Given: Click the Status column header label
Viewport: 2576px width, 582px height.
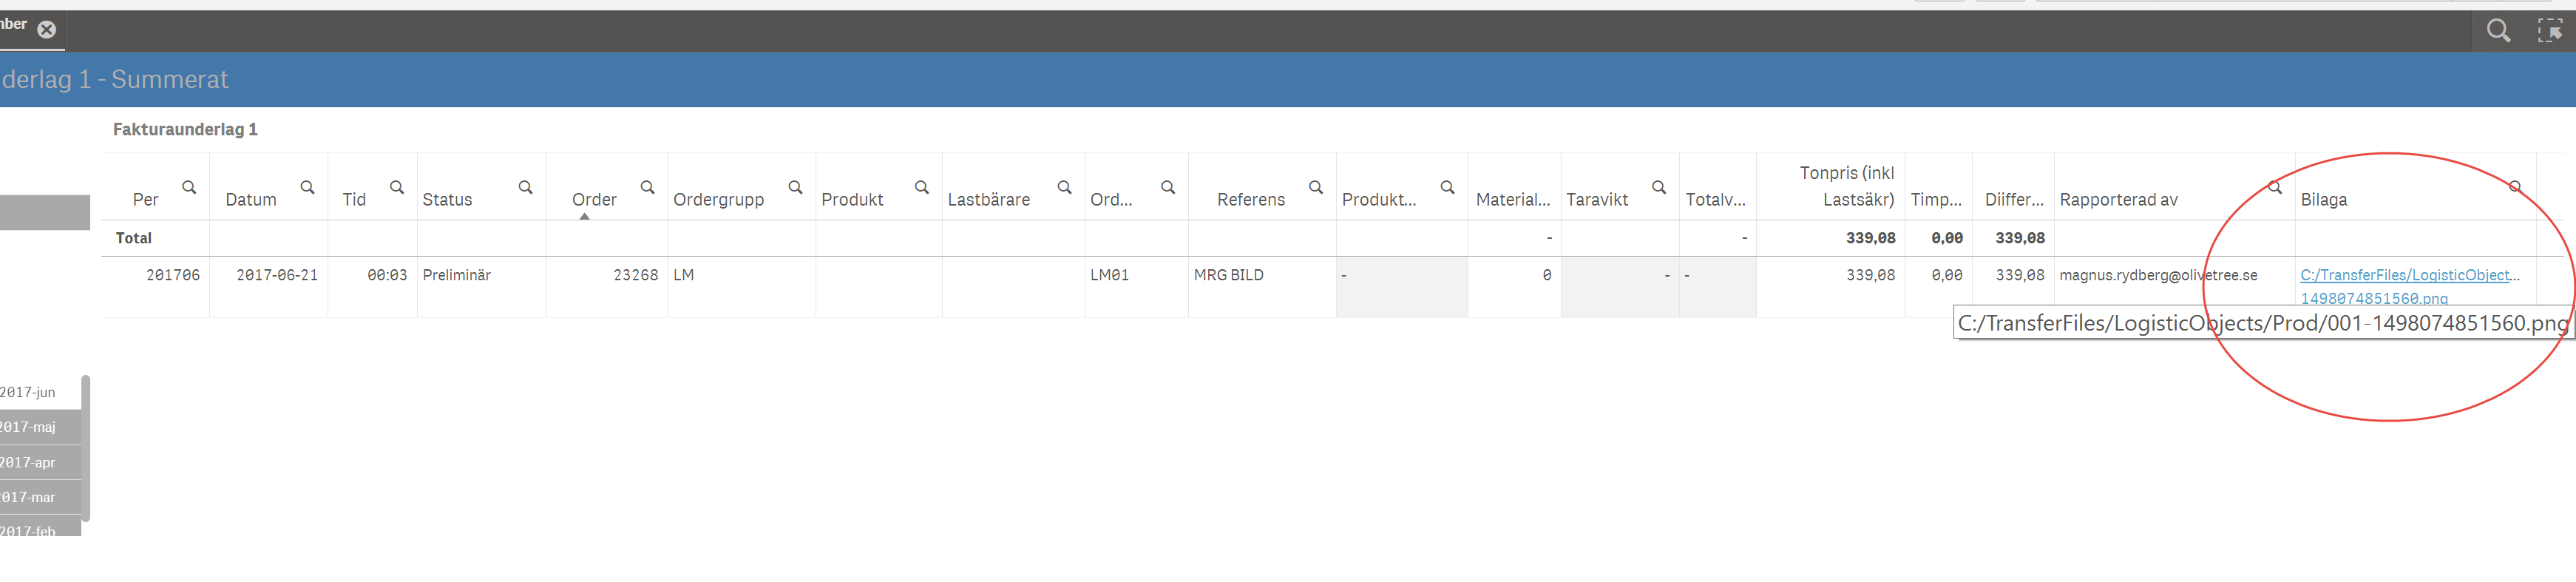Looking at the screenshot, I should click(x=447, y=200).
